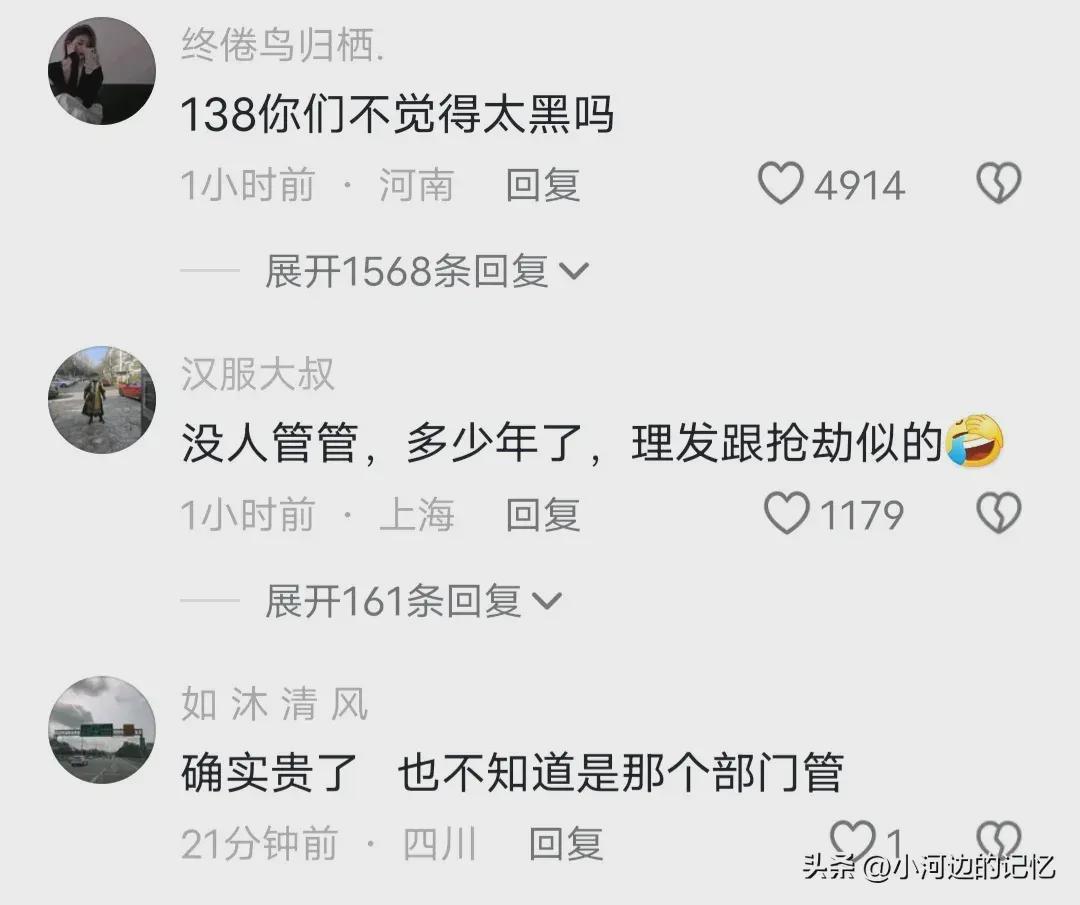The image size is (1080, 905).
Task: Expand the 161 replies thread
Action: click(x=413, y=601)
